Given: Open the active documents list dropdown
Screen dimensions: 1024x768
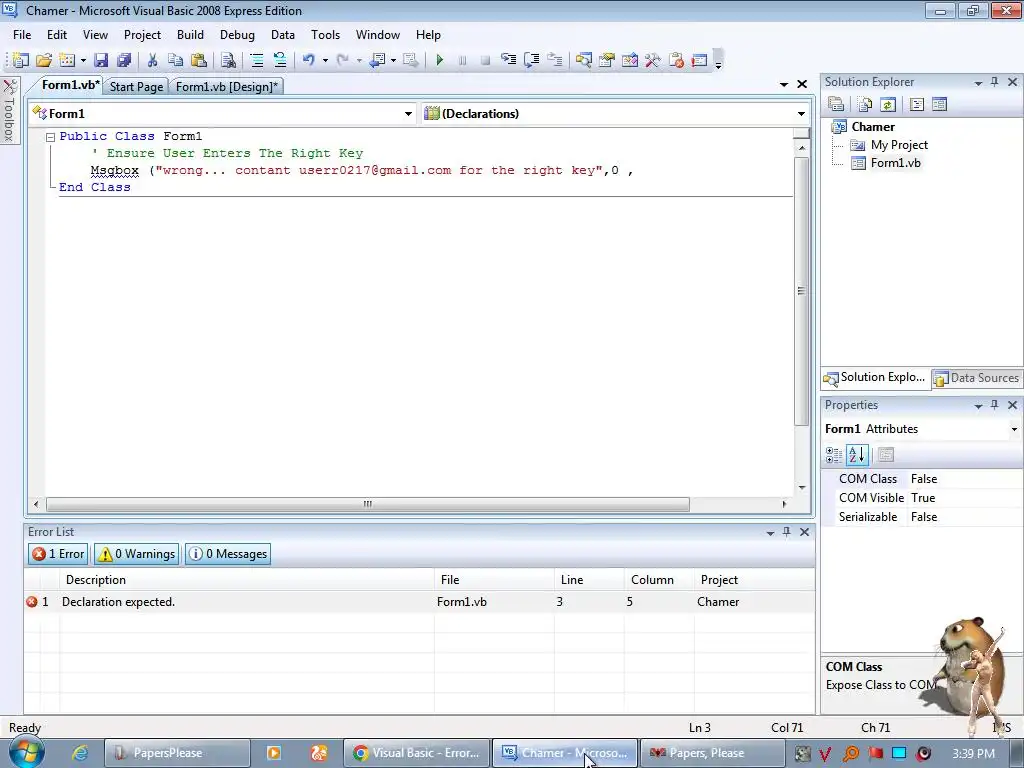Looking at the screenshot, I should pyautogui.click(x=784, y=84).
